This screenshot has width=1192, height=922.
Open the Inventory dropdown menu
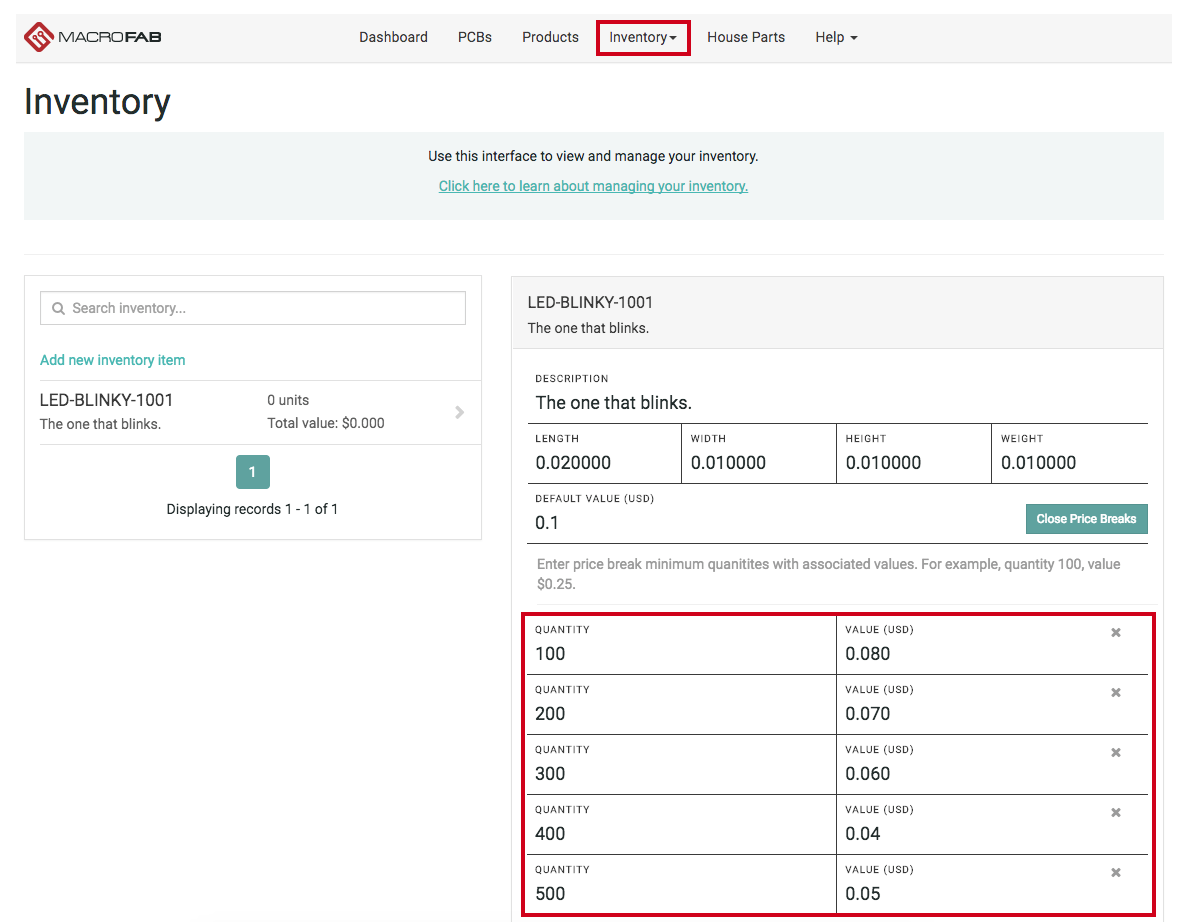click(x=642, y=38)
